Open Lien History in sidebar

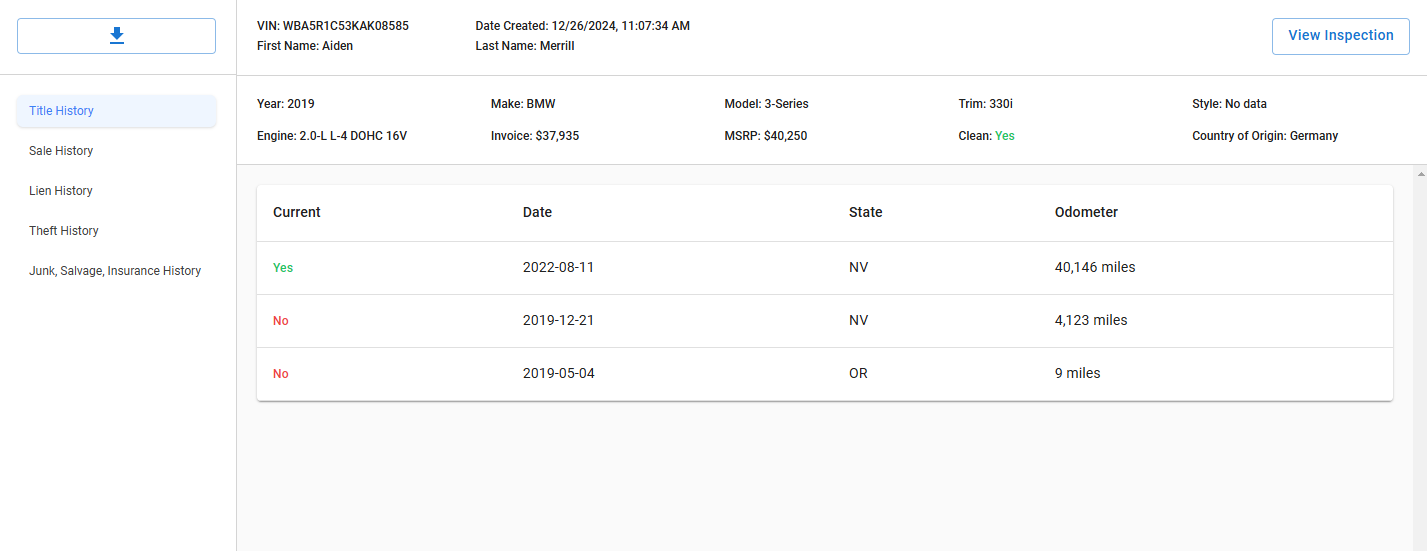point(116,191)
